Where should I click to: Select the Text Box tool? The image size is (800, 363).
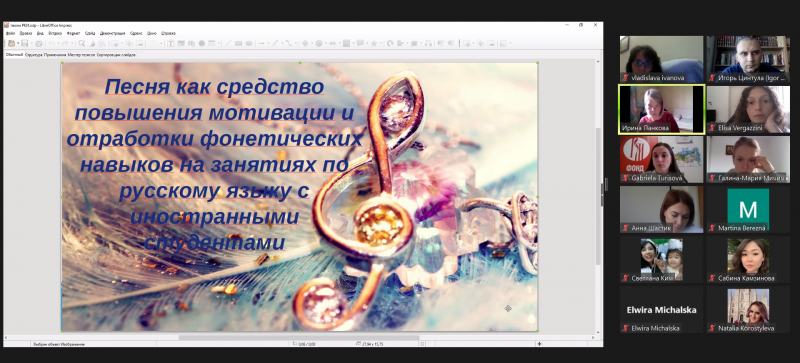pyautogui.click(x=170, y=43)
